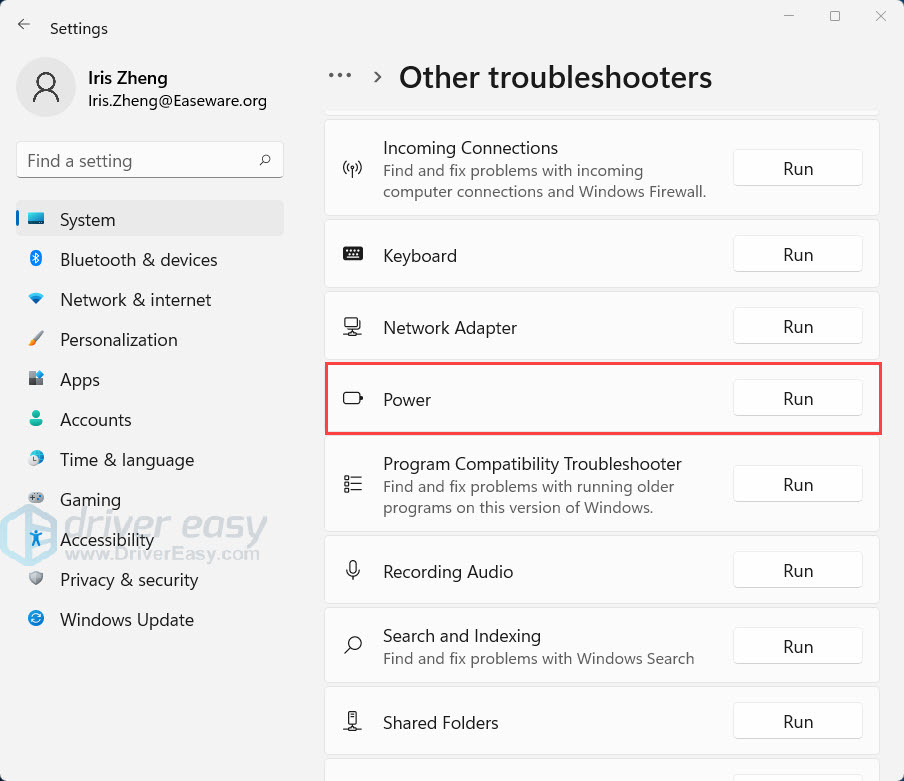Run the Network Adapter troubleshooter
The width and height of the screenshot is (904, 781).
797,327
